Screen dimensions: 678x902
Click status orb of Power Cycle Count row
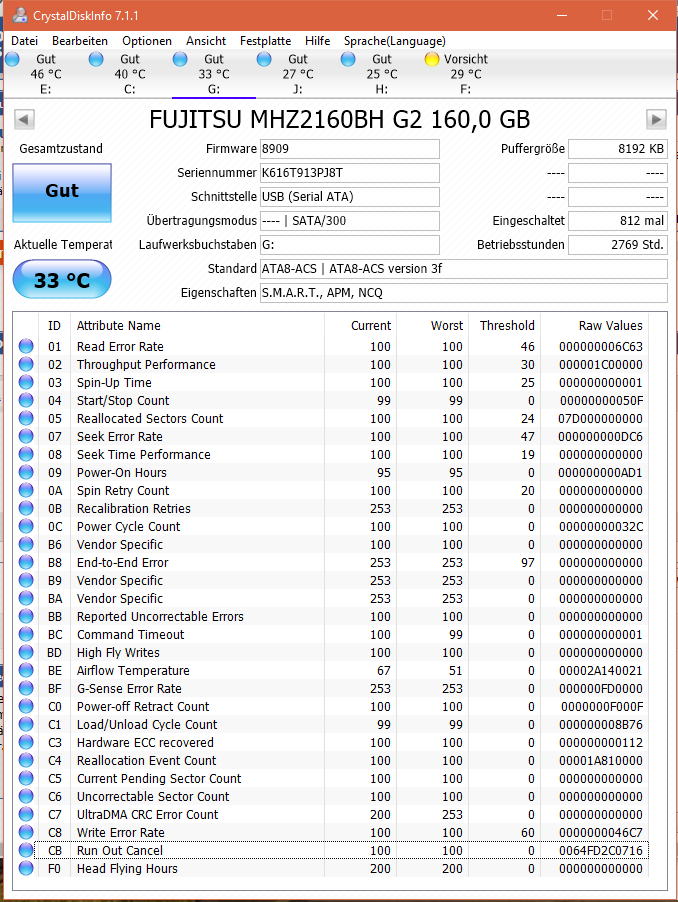point(26,526)
